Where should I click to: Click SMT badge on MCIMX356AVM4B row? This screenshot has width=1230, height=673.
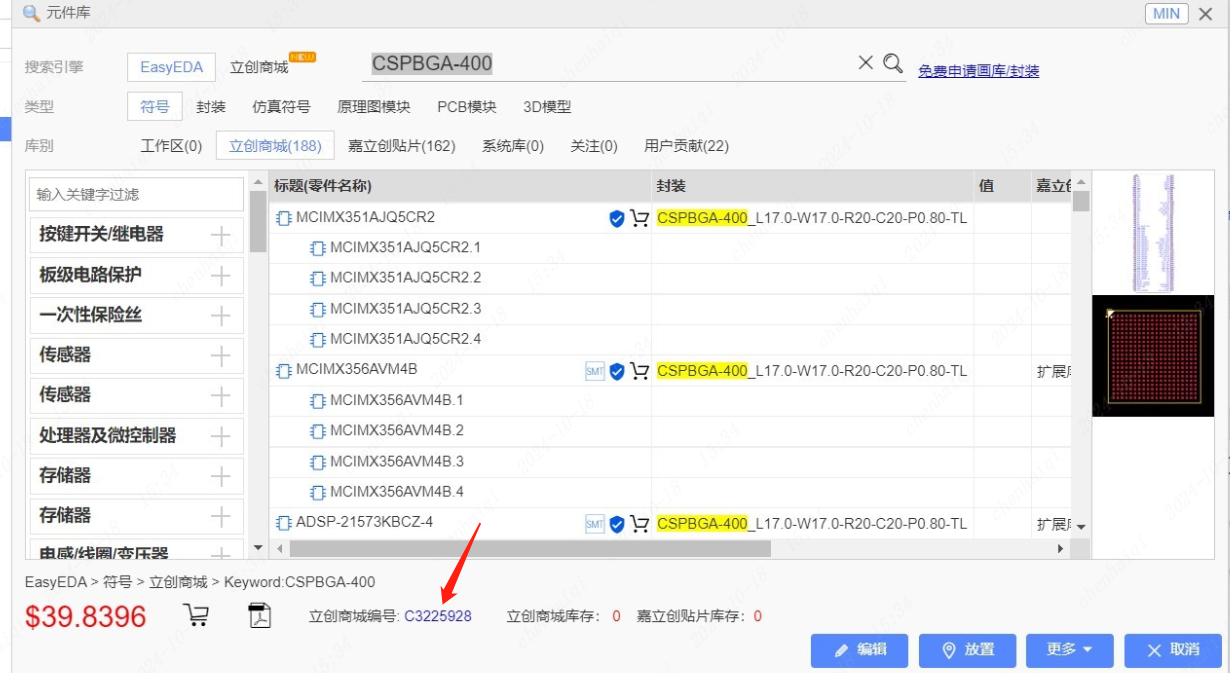pos(595,371)
